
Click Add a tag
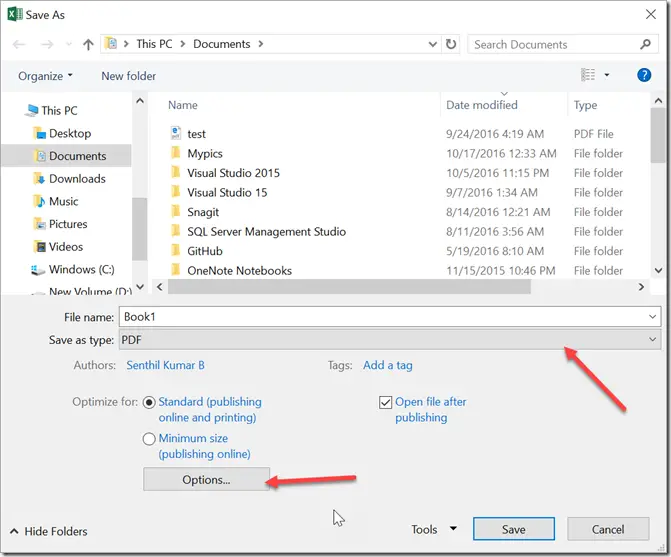click(388, 365)
